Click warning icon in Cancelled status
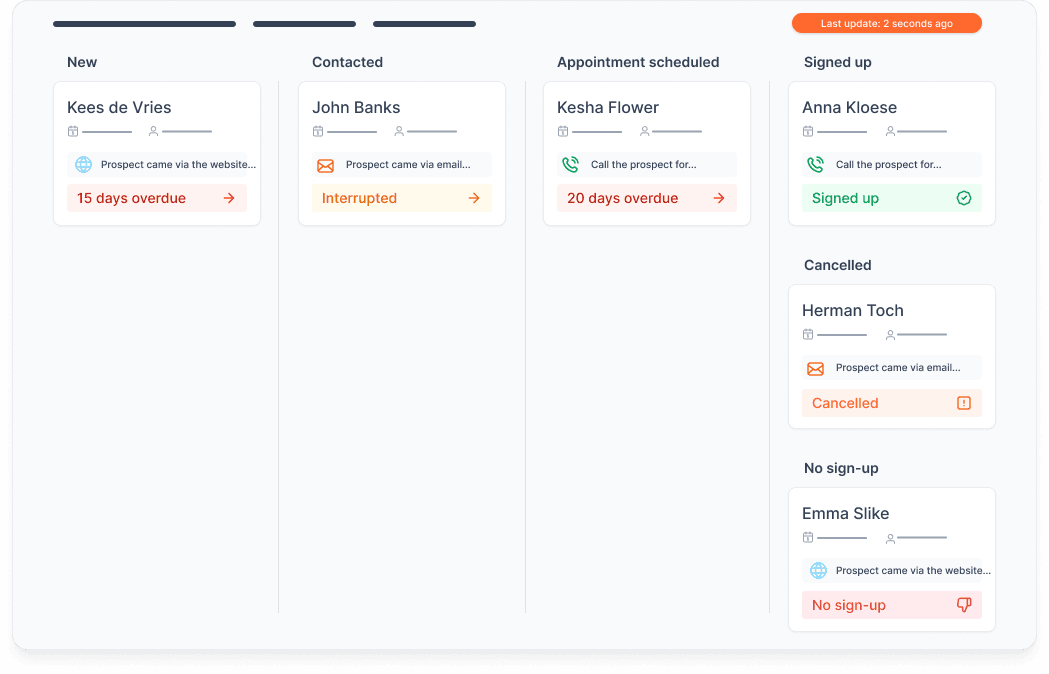Viewport: 1049px width, 674px height. [x=964, y=403]
